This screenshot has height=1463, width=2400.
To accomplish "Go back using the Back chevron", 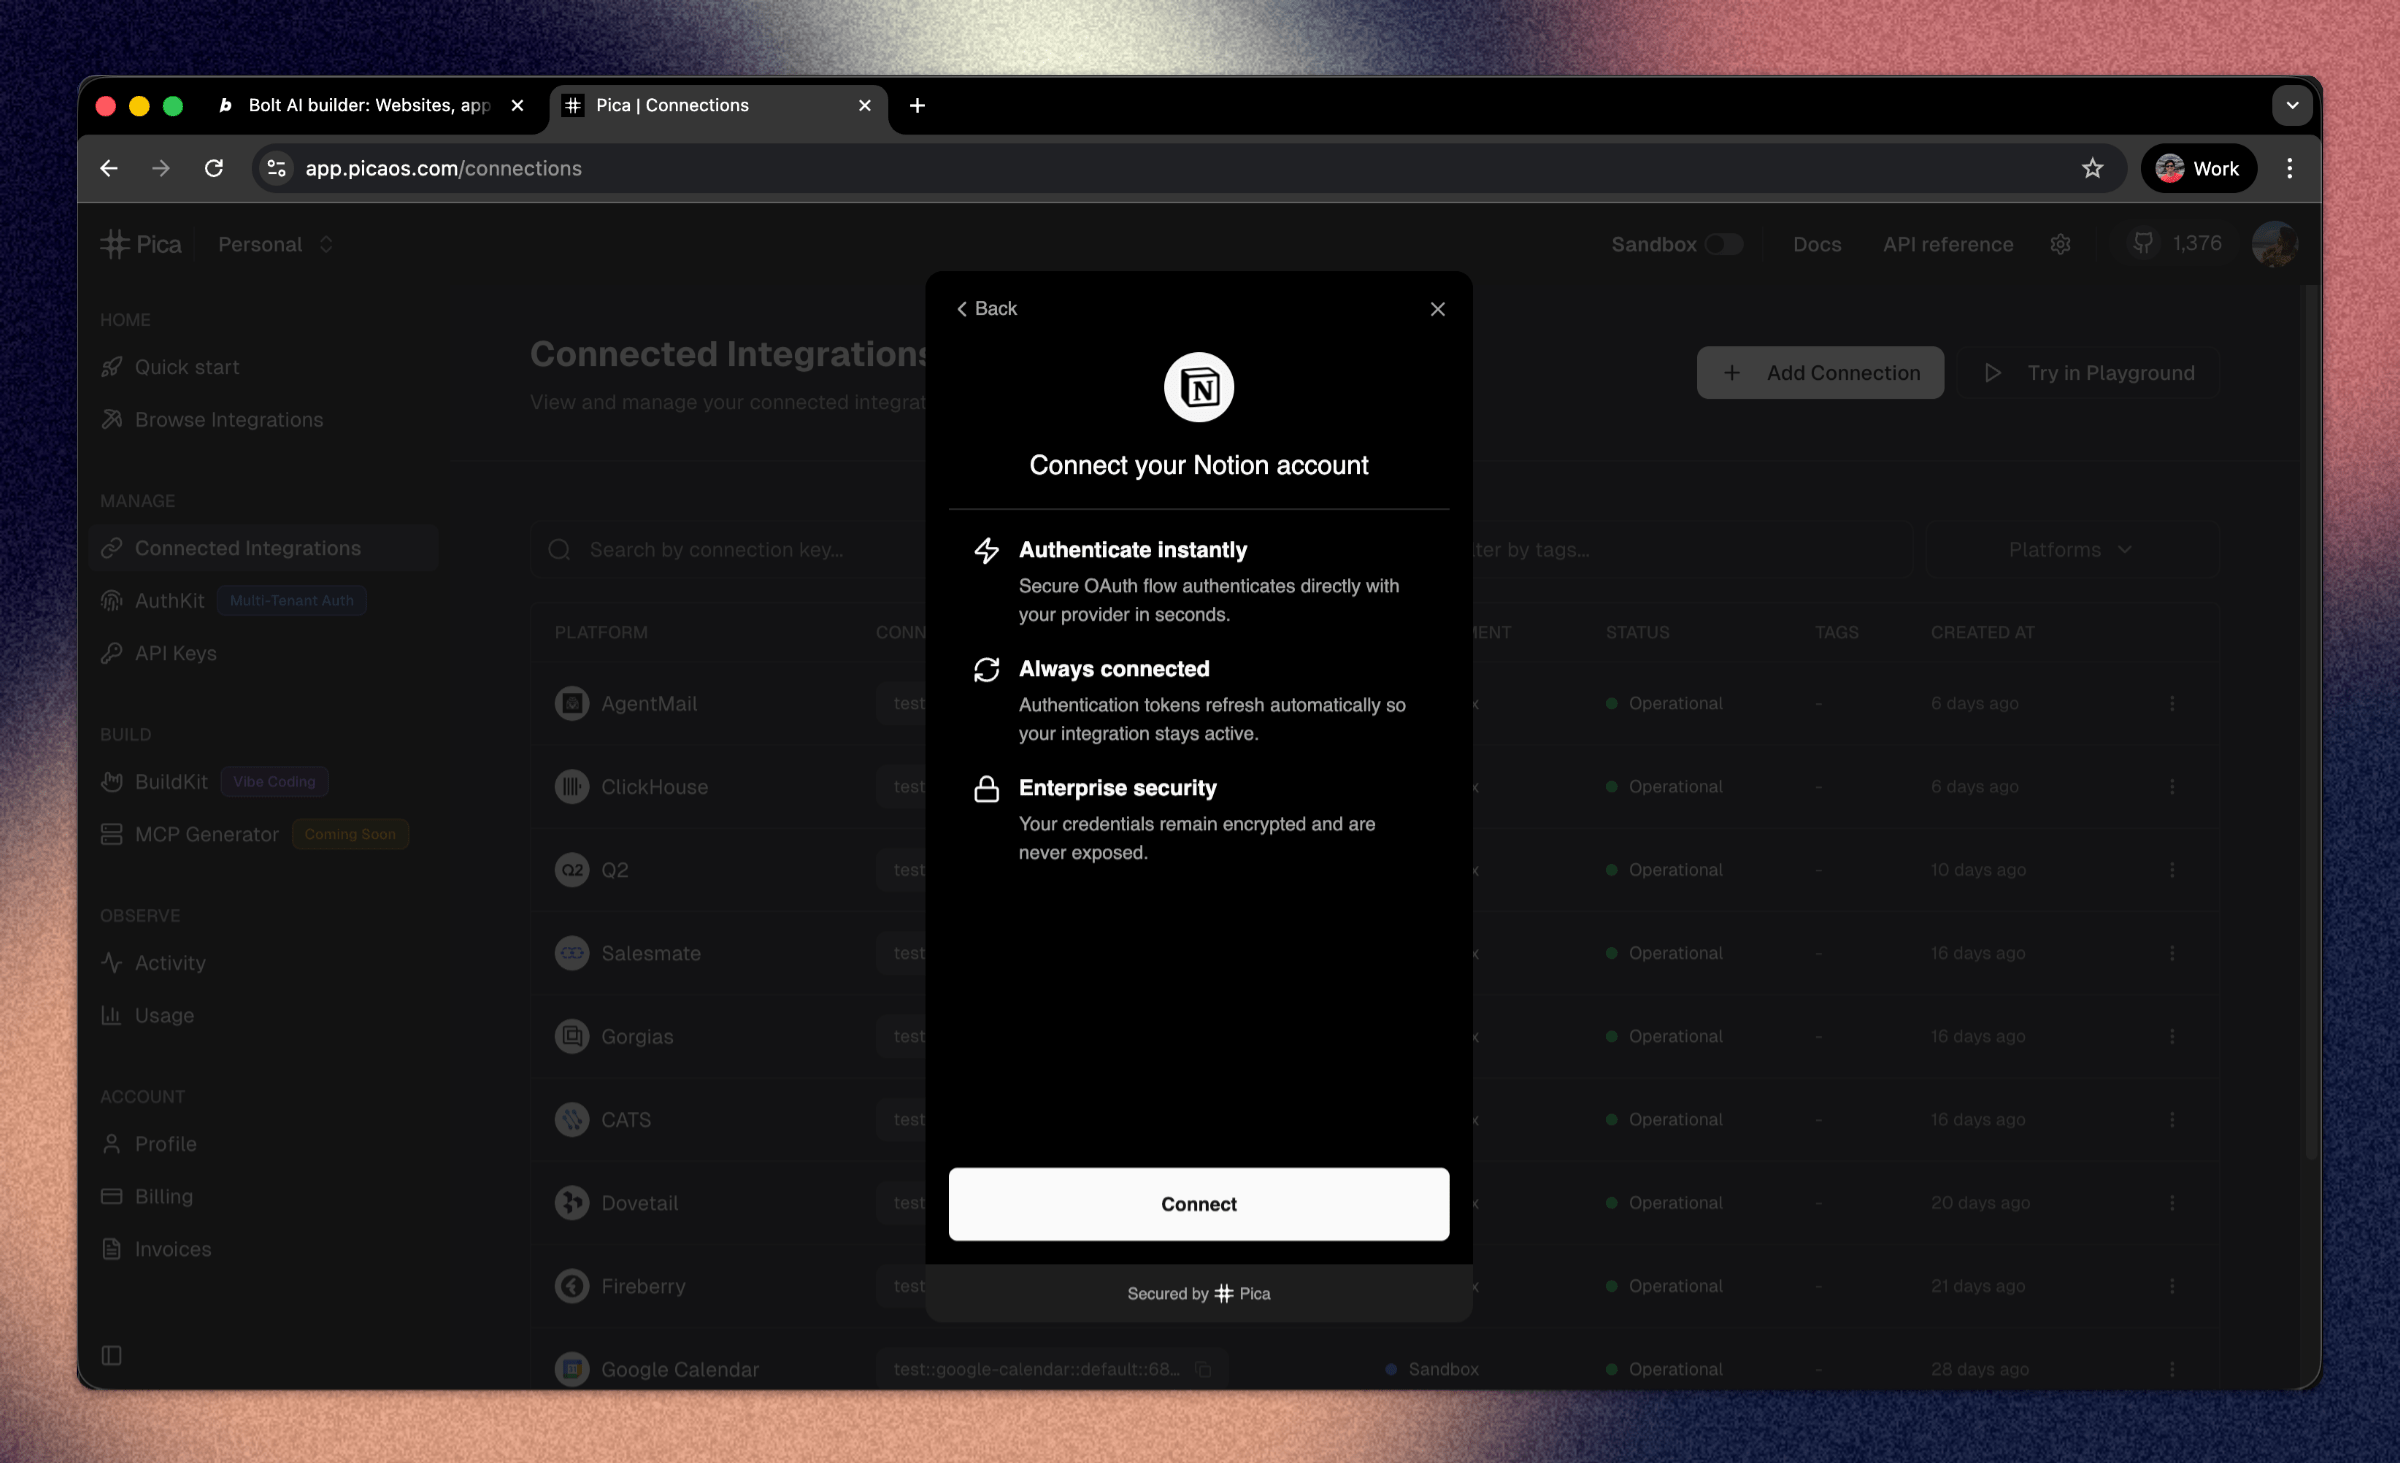I will [986, 309].
